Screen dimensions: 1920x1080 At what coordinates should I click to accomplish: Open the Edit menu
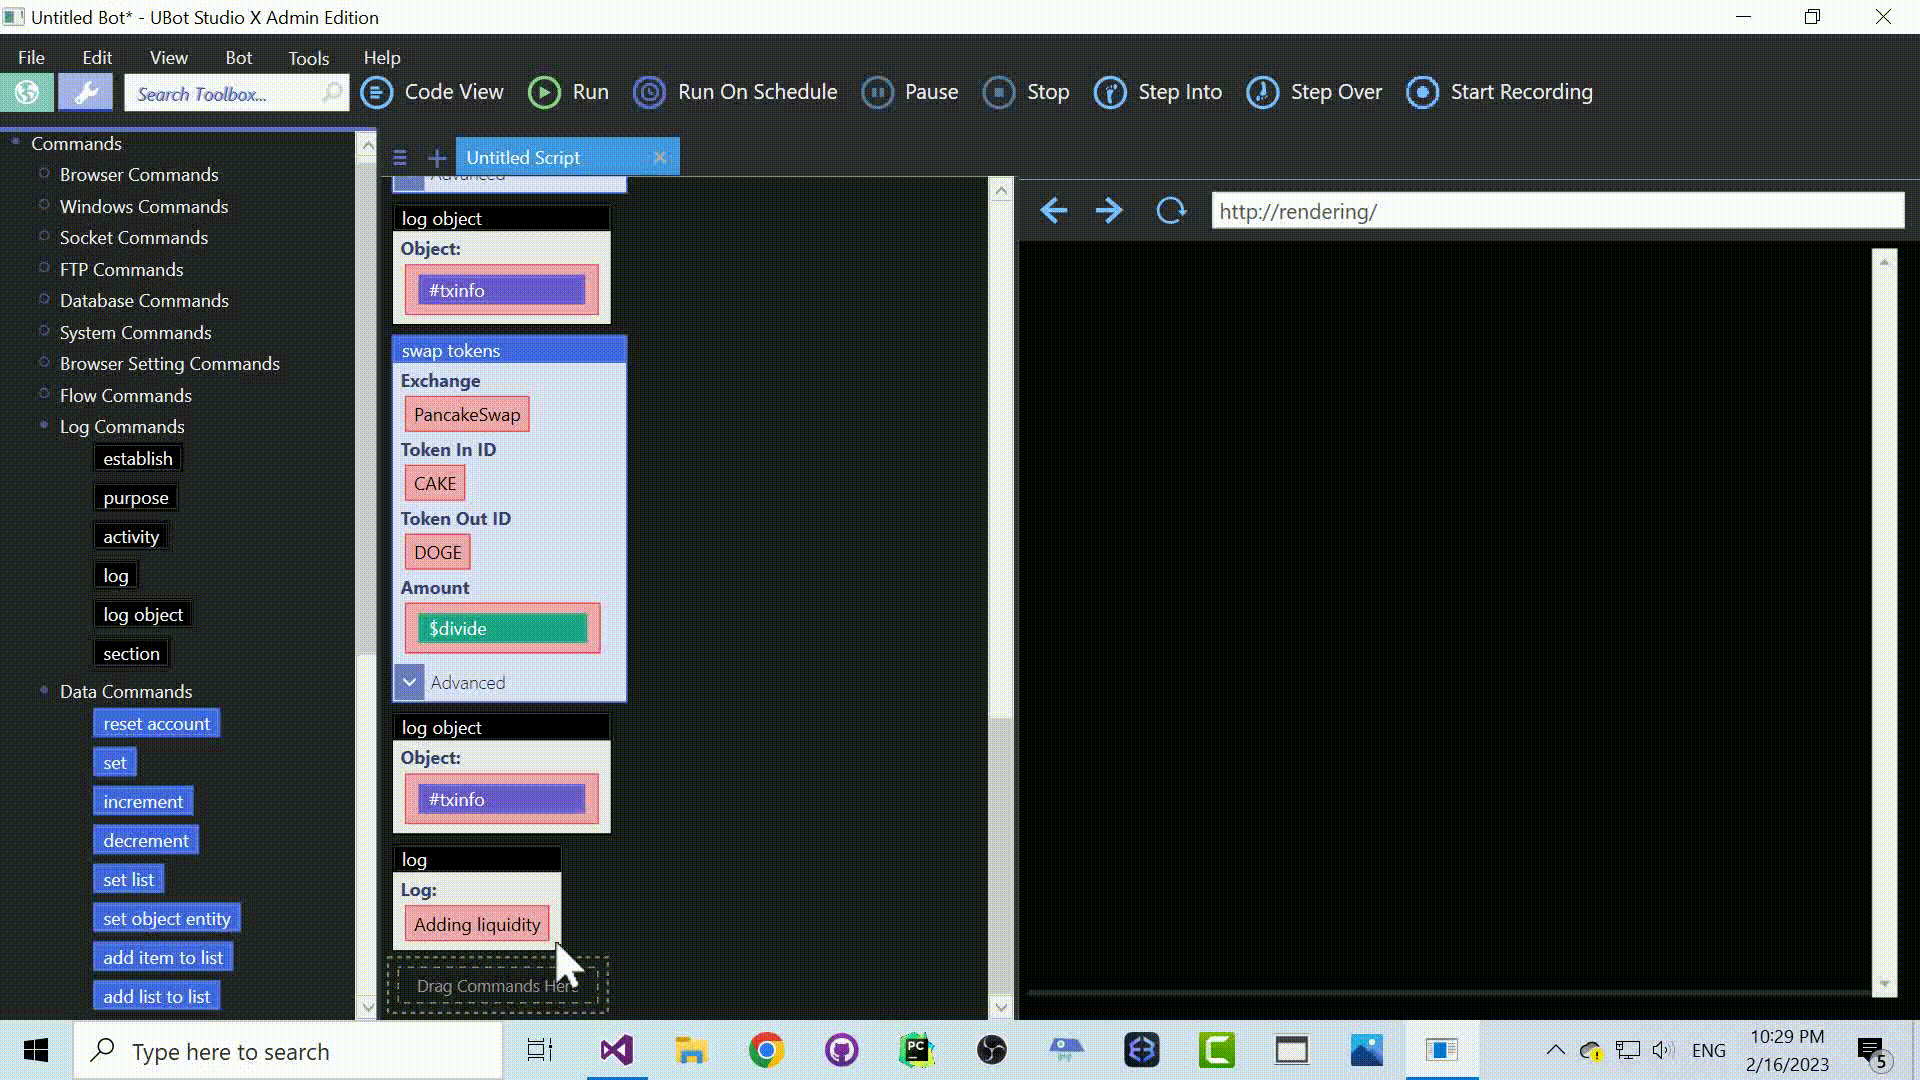(x=97, y=58)
